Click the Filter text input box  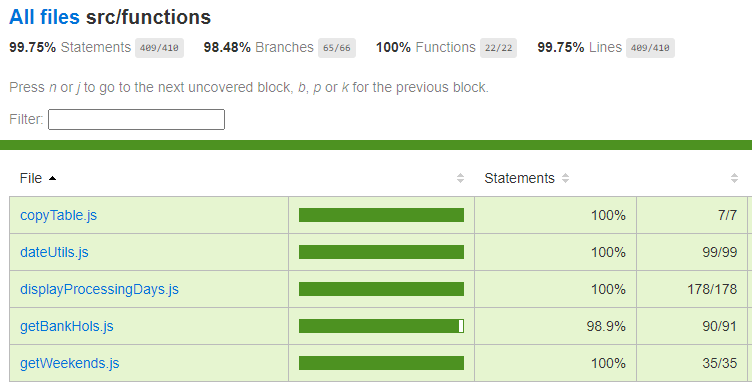click(136, 119)
